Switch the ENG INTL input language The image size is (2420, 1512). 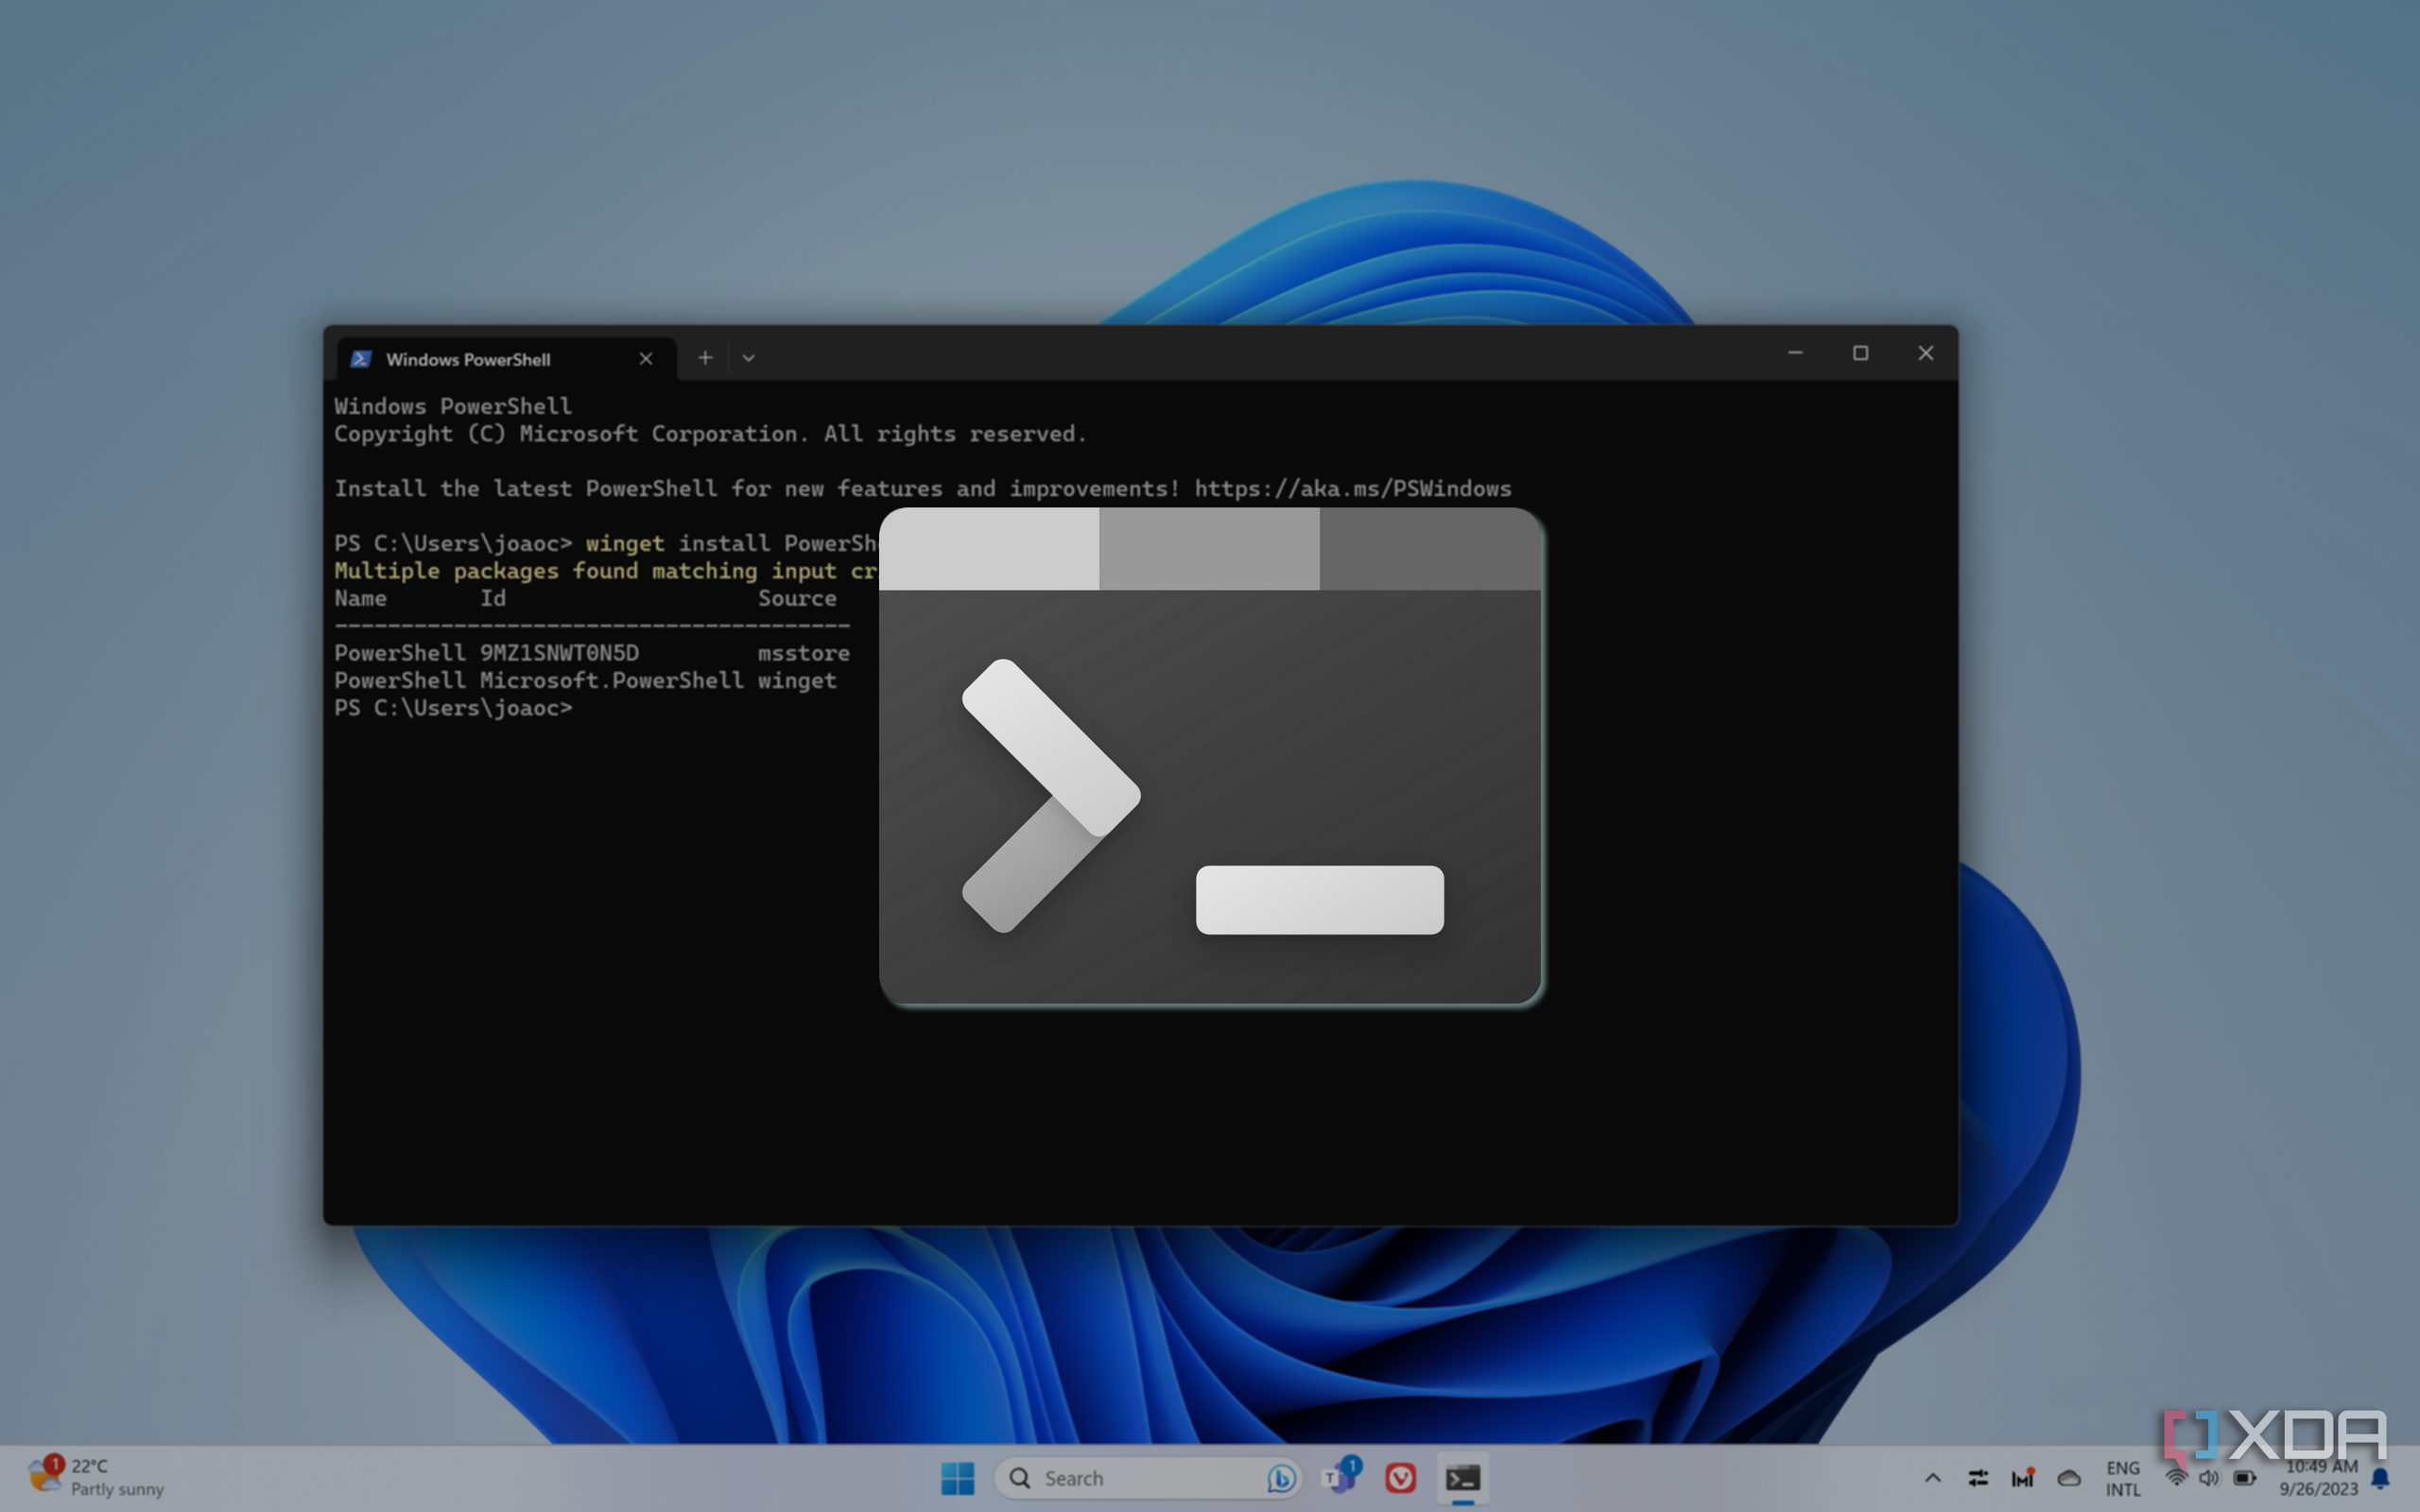tap(2122, 1478)
